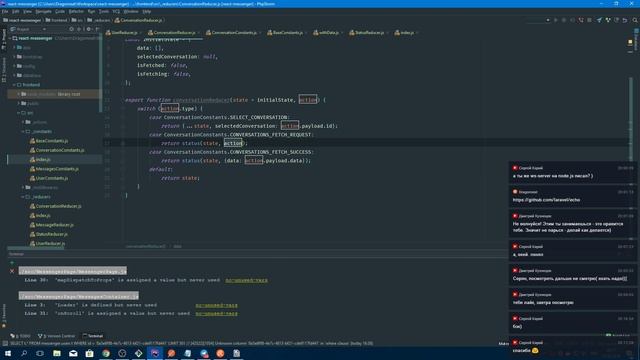Open MessagesConstants.js from the project tree
The width and height of the screenshot is (640, 360).
pos(54,169)
